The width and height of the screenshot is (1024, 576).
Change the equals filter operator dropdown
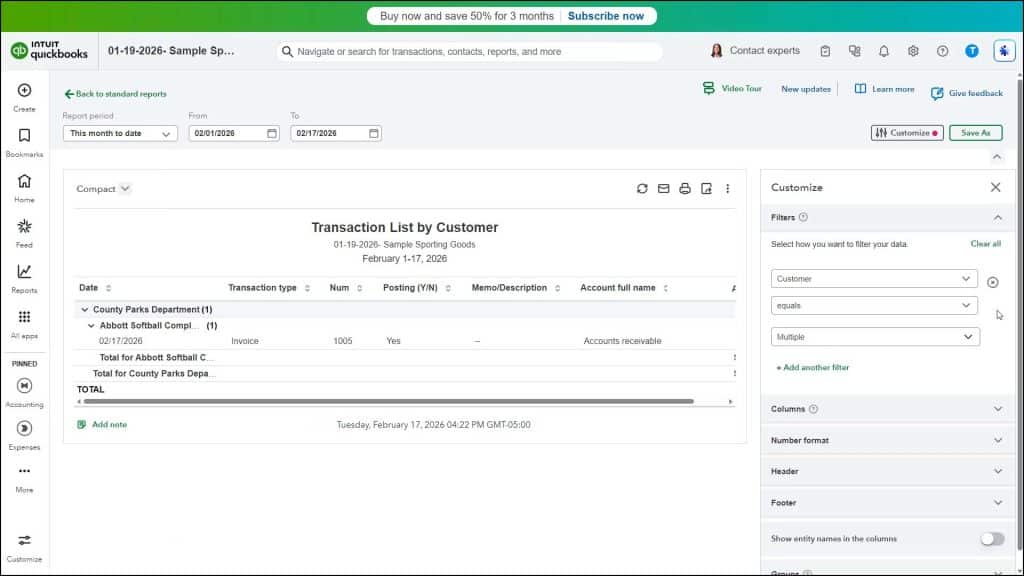click(x=875, y=305)
